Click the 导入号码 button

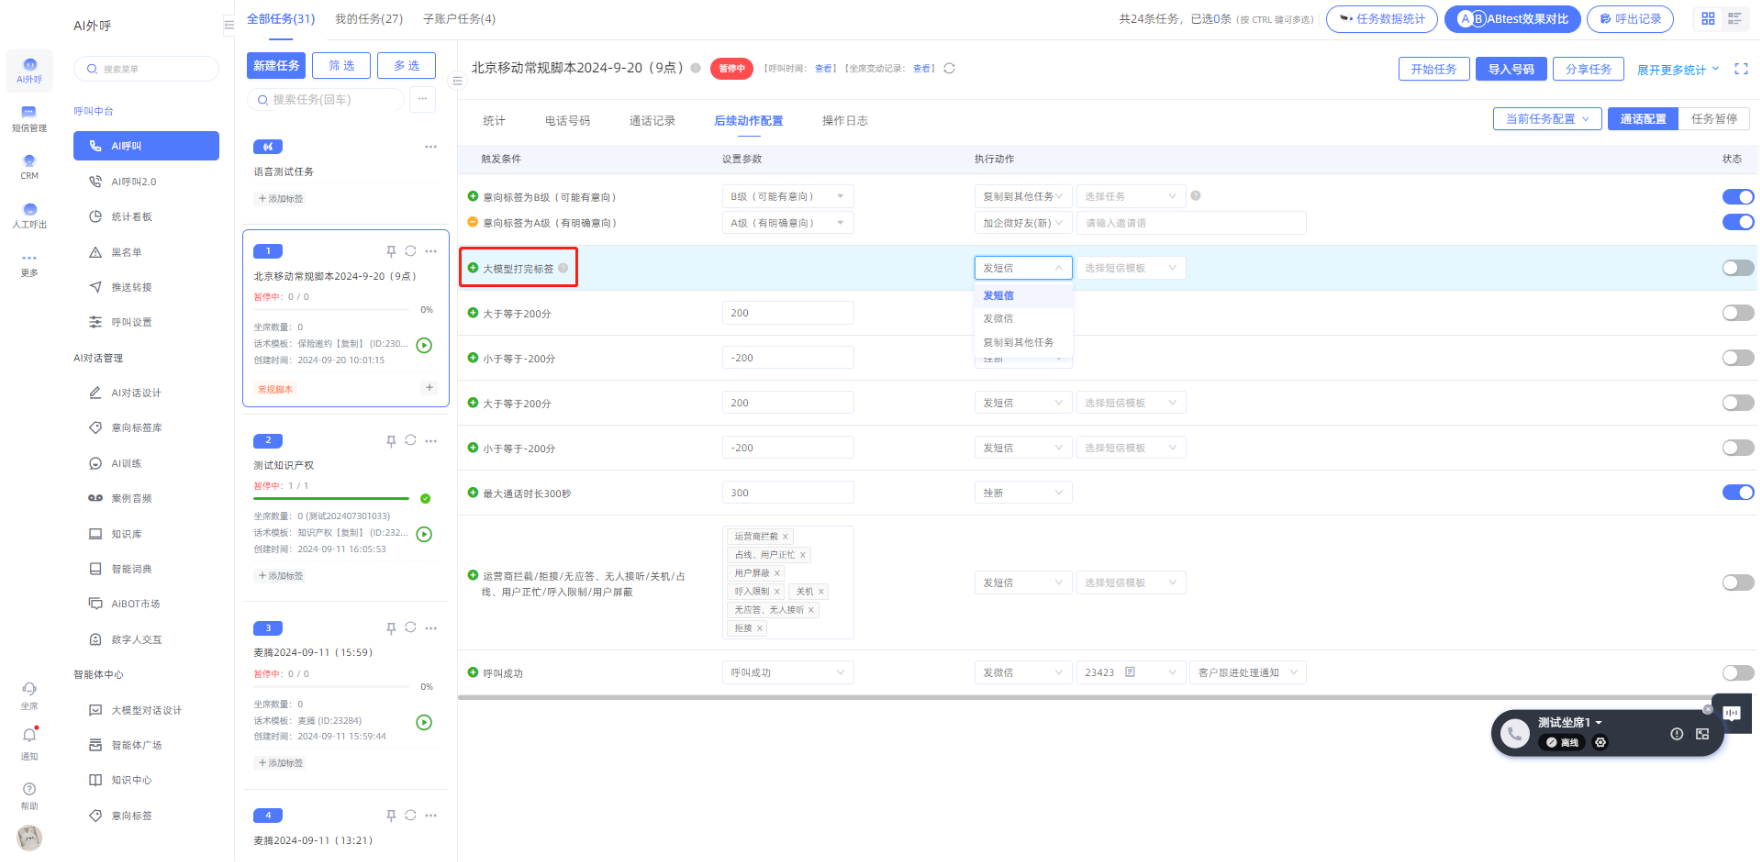point(1510,69)
